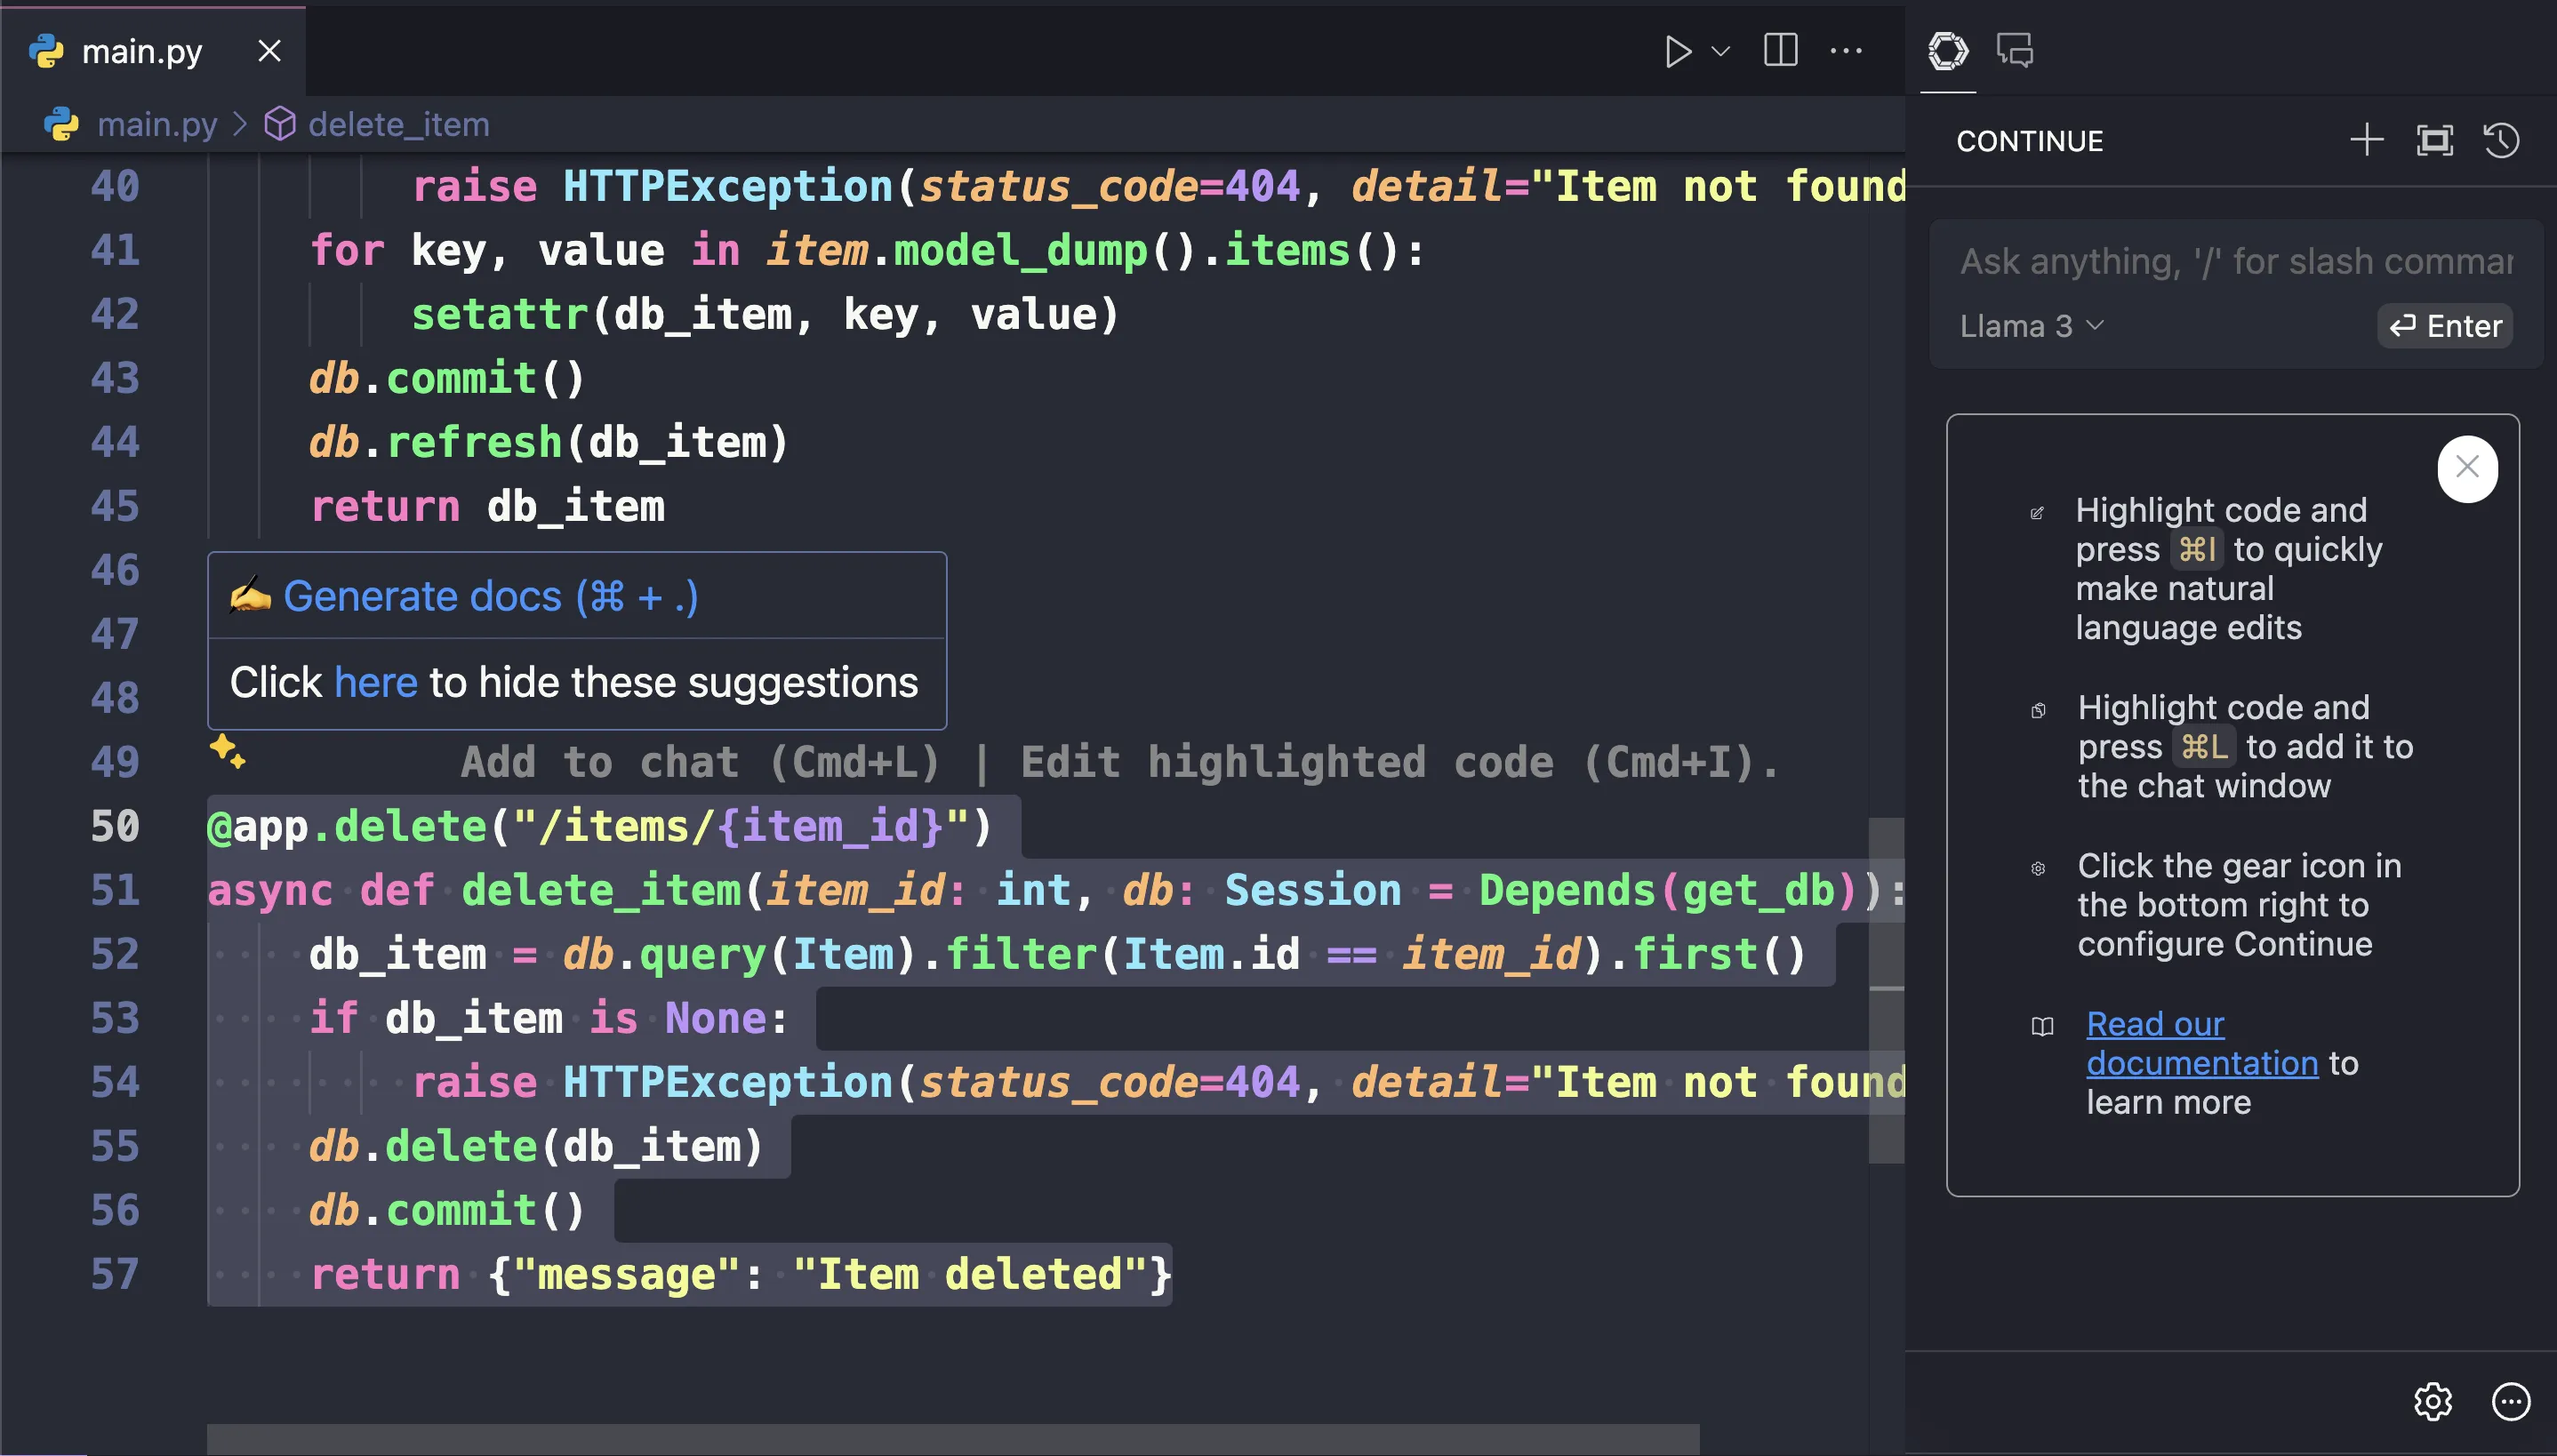
Task: Click the book icon beside documentation link
Action: click(2042, 1026)
